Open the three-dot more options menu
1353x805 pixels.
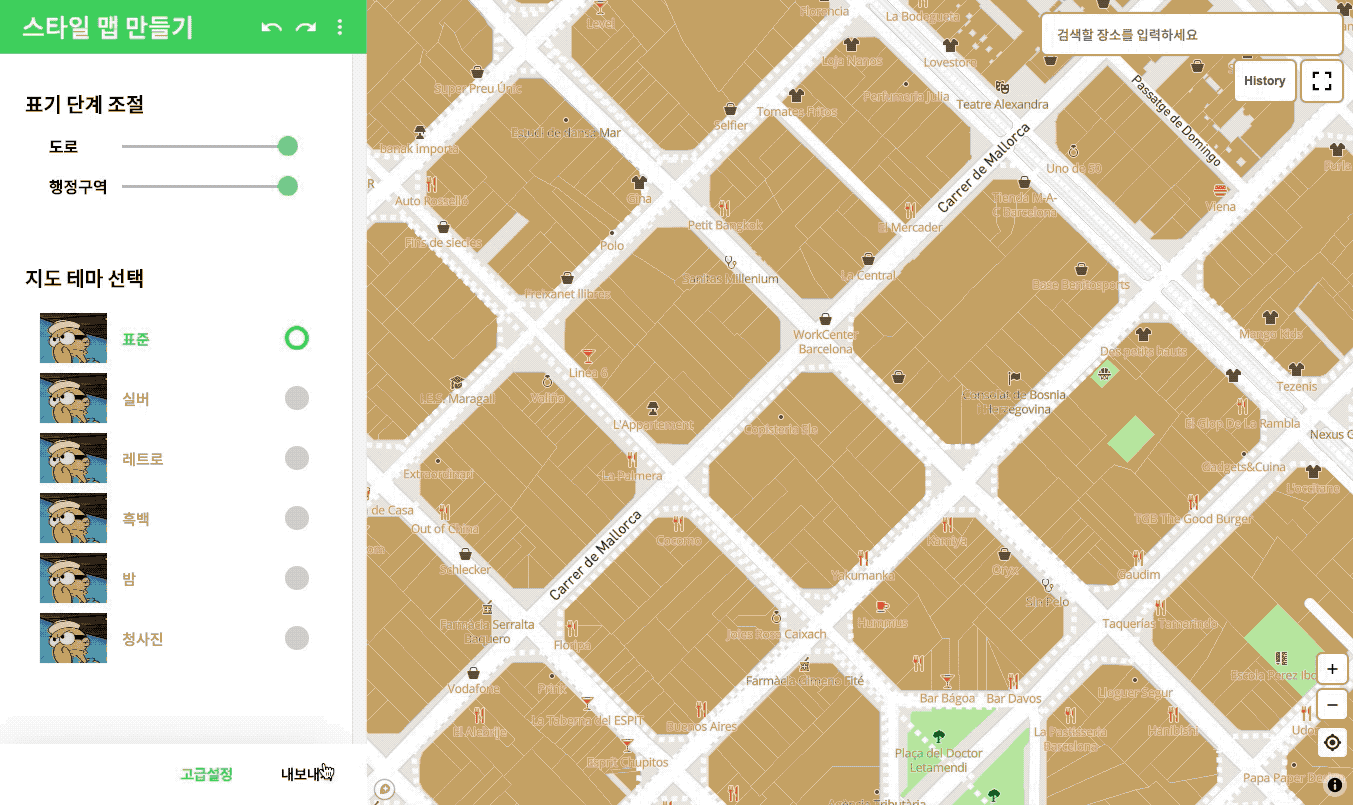340,27
